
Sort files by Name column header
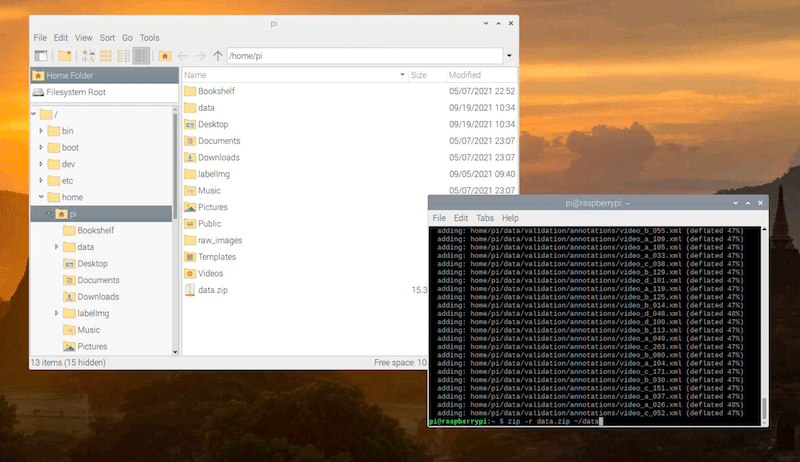(295, 75)
